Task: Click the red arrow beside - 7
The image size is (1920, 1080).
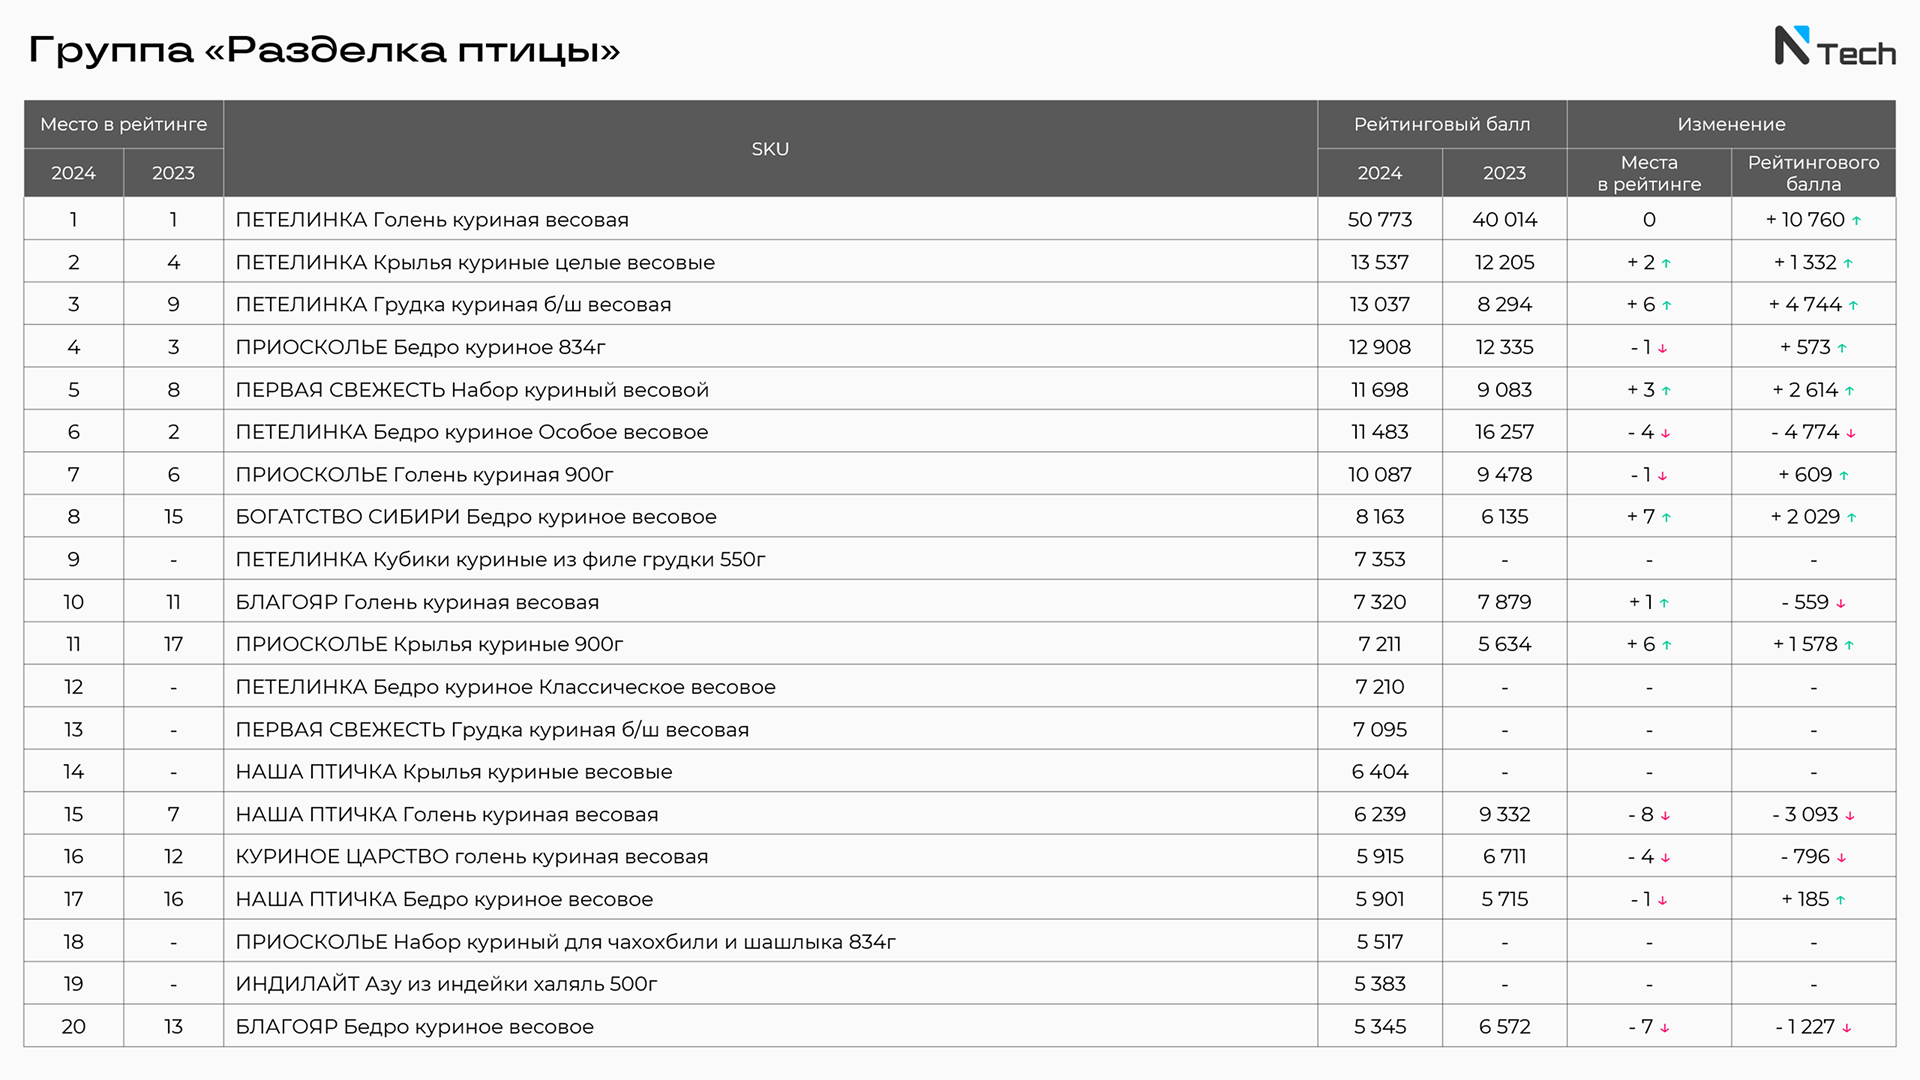Action: tap(1665, 1028)
